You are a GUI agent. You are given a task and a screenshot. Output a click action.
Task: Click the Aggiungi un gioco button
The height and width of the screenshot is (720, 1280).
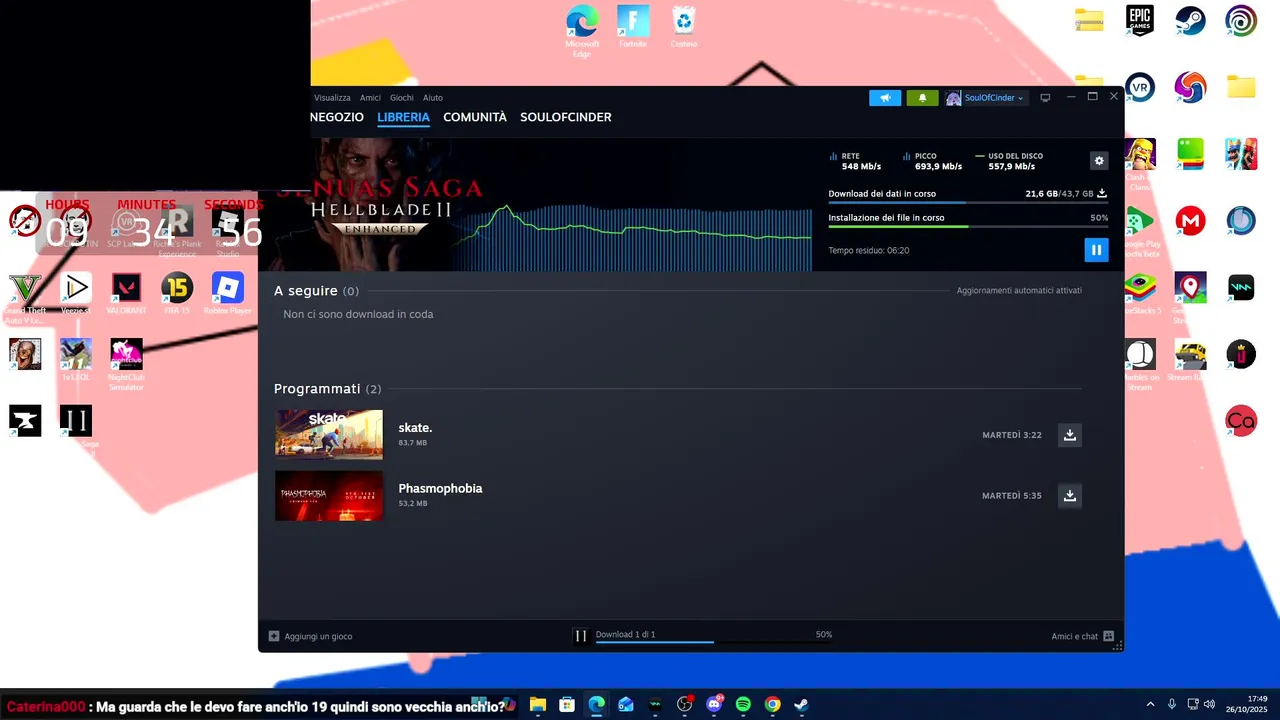click(310, 636)
